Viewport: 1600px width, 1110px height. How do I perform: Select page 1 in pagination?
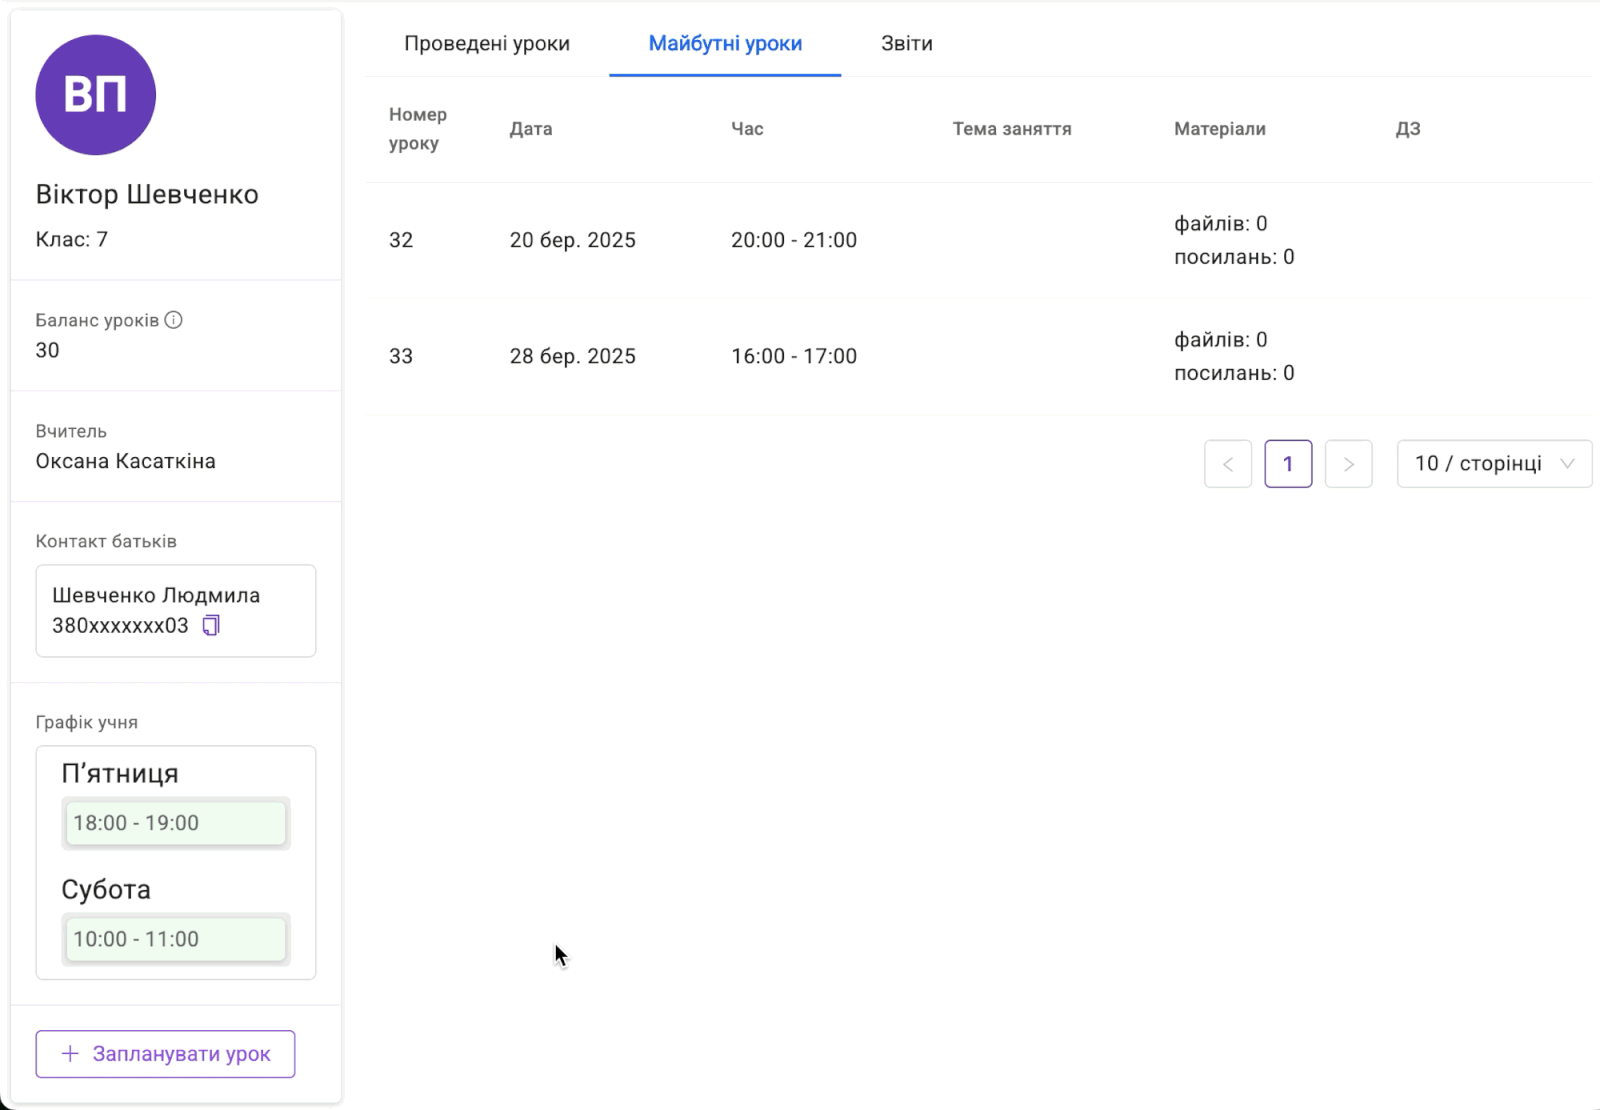point(1288,464)
